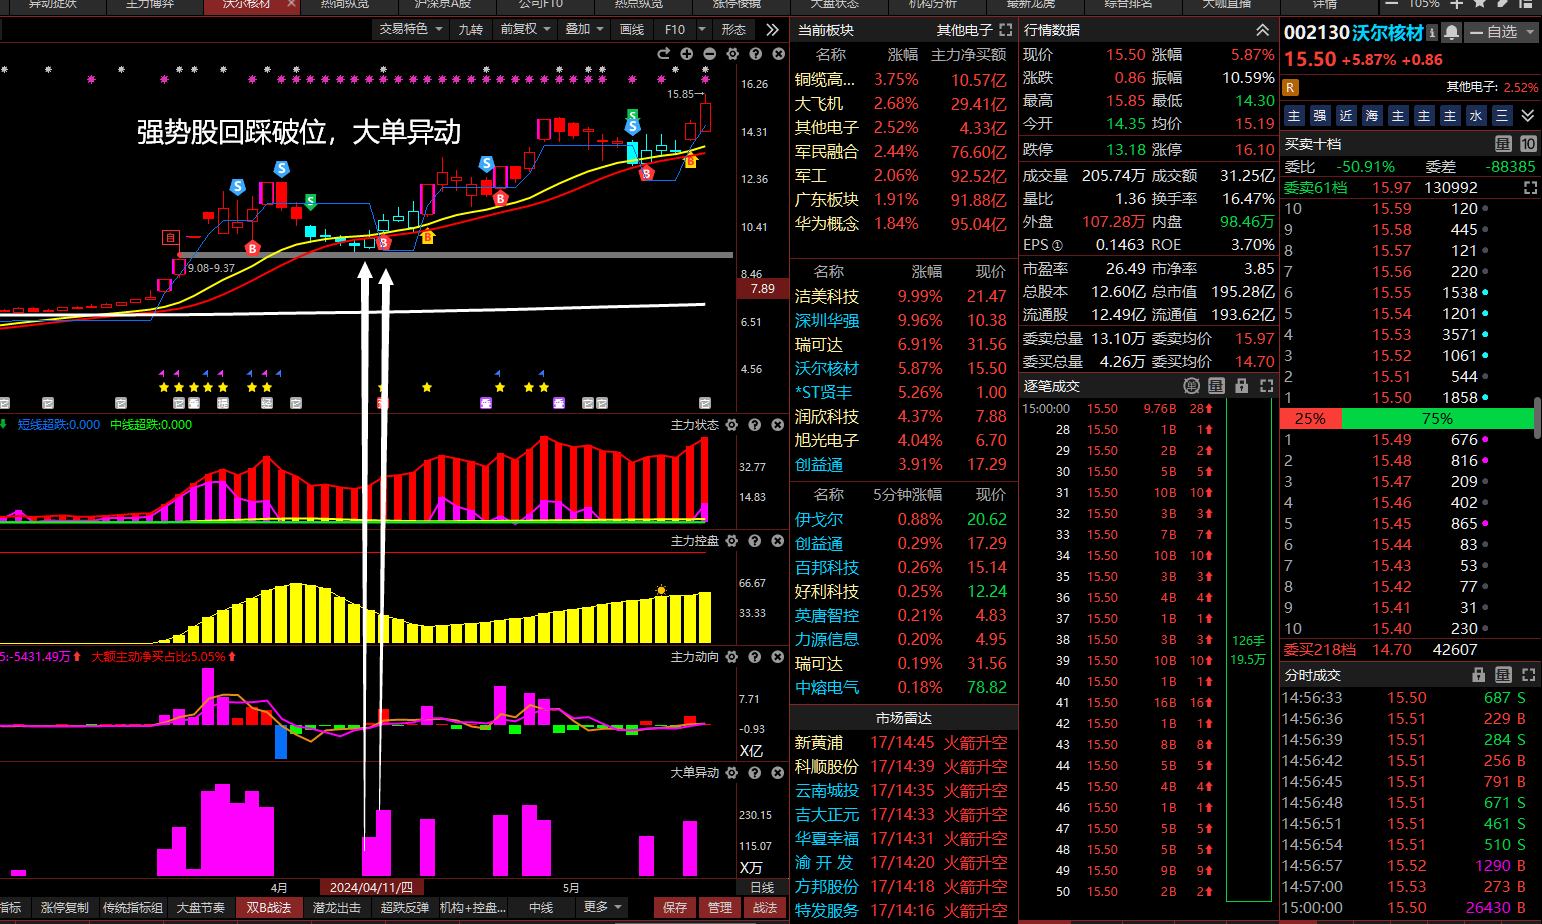
Task: Toggle the 量 view in 买卖十档
Action: (1503, 144)
